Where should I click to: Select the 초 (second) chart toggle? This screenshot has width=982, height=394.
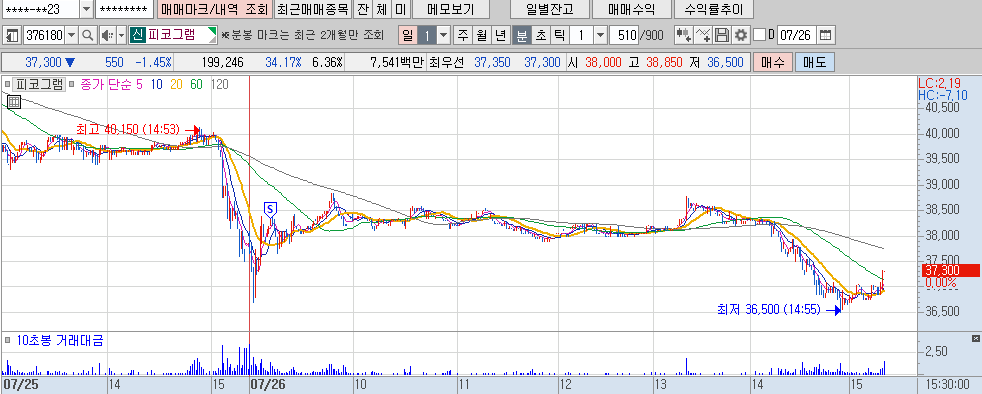(539, 35)
